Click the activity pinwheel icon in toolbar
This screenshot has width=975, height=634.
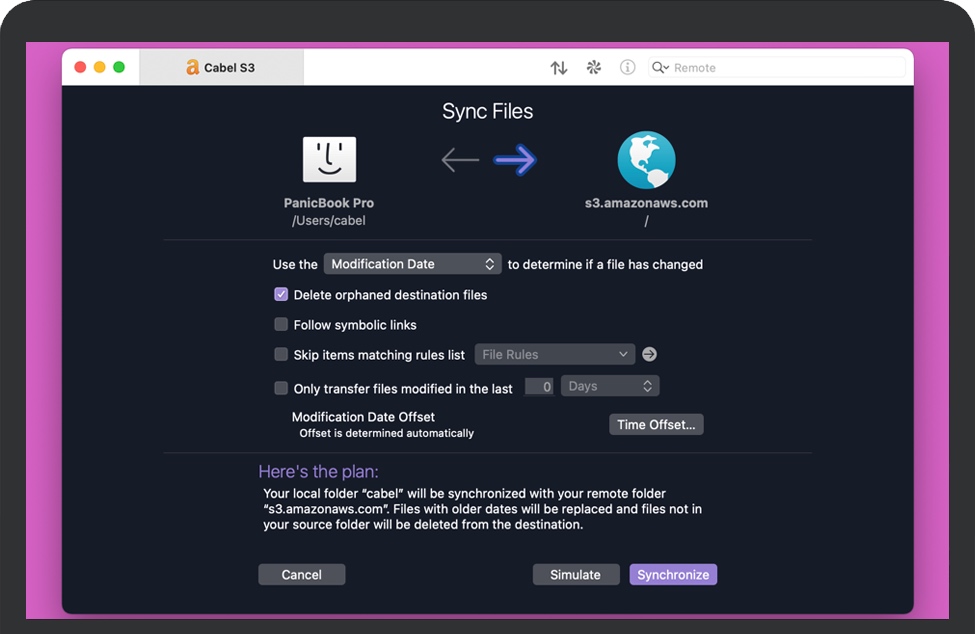593,68
